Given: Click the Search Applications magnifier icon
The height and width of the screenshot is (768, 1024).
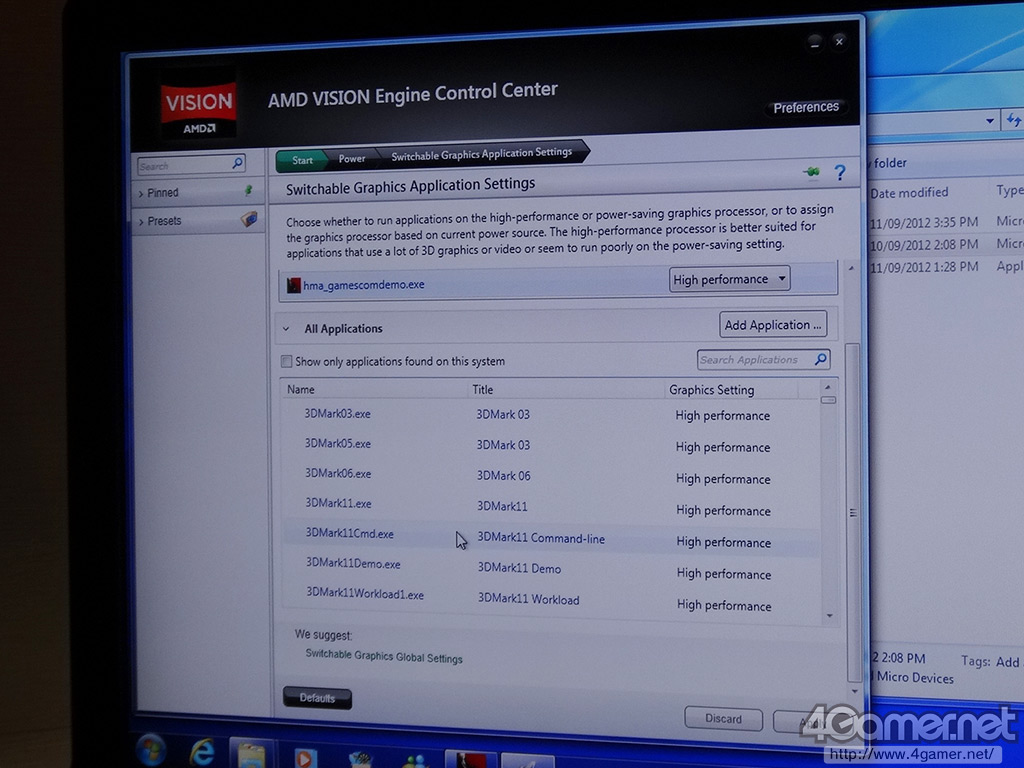Looking at the screenshot, I should pos(821,359).
